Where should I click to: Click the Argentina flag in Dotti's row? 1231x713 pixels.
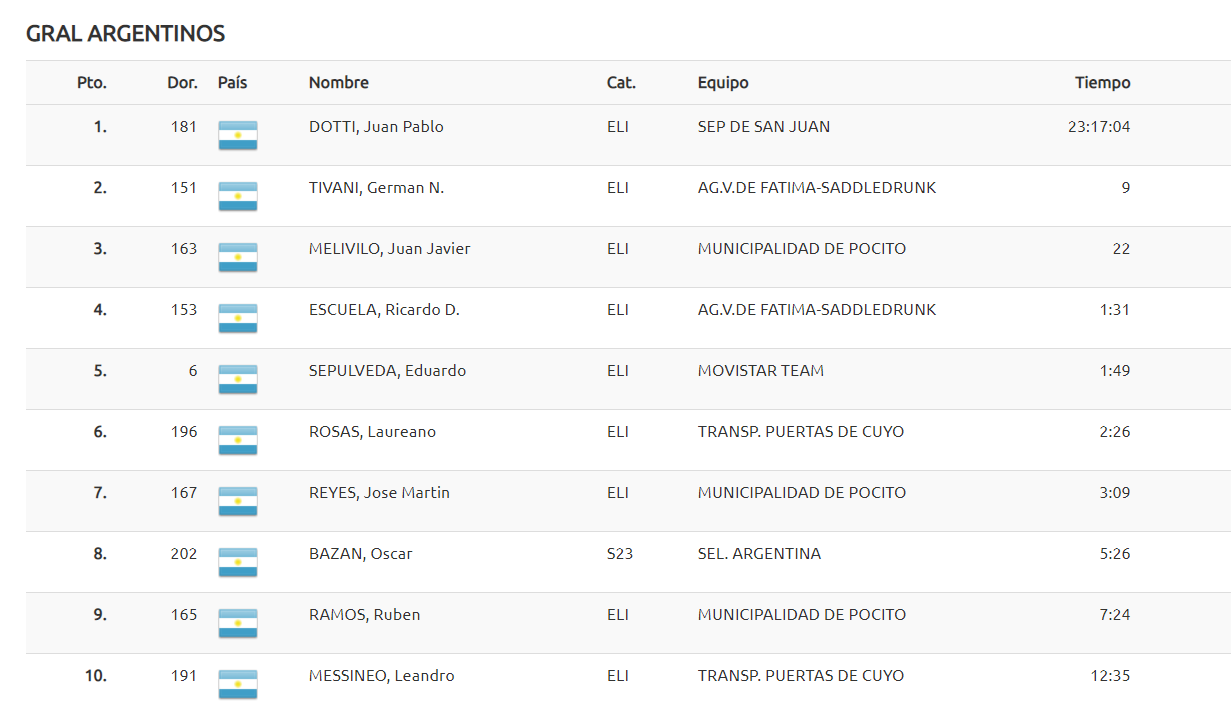pyautogui.click(x=237, y=135)
